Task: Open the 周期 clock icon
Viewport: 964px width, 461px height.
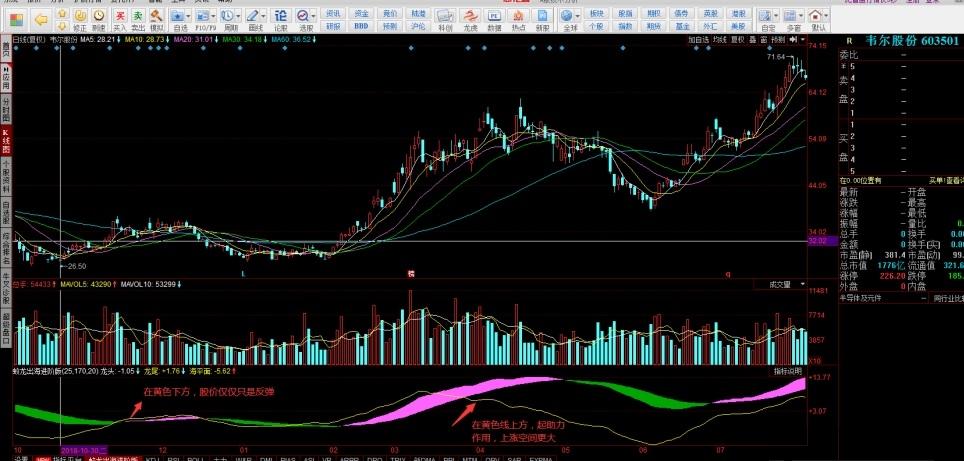Action: tap(227, 16)
